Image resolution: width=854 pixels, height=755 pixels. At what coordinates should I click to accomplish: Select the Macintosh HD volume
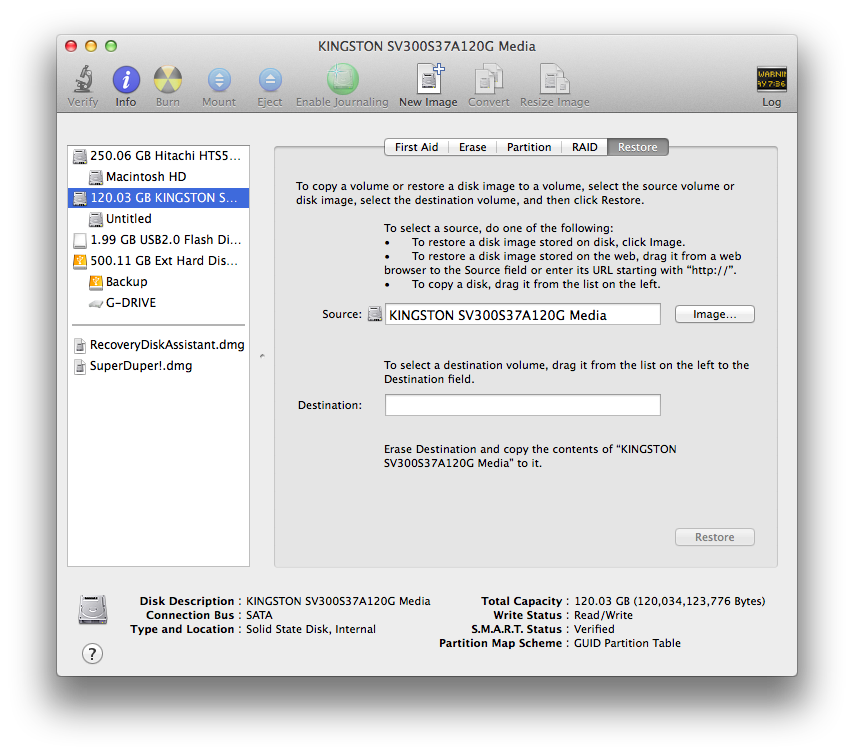click(x=158, y=176)
